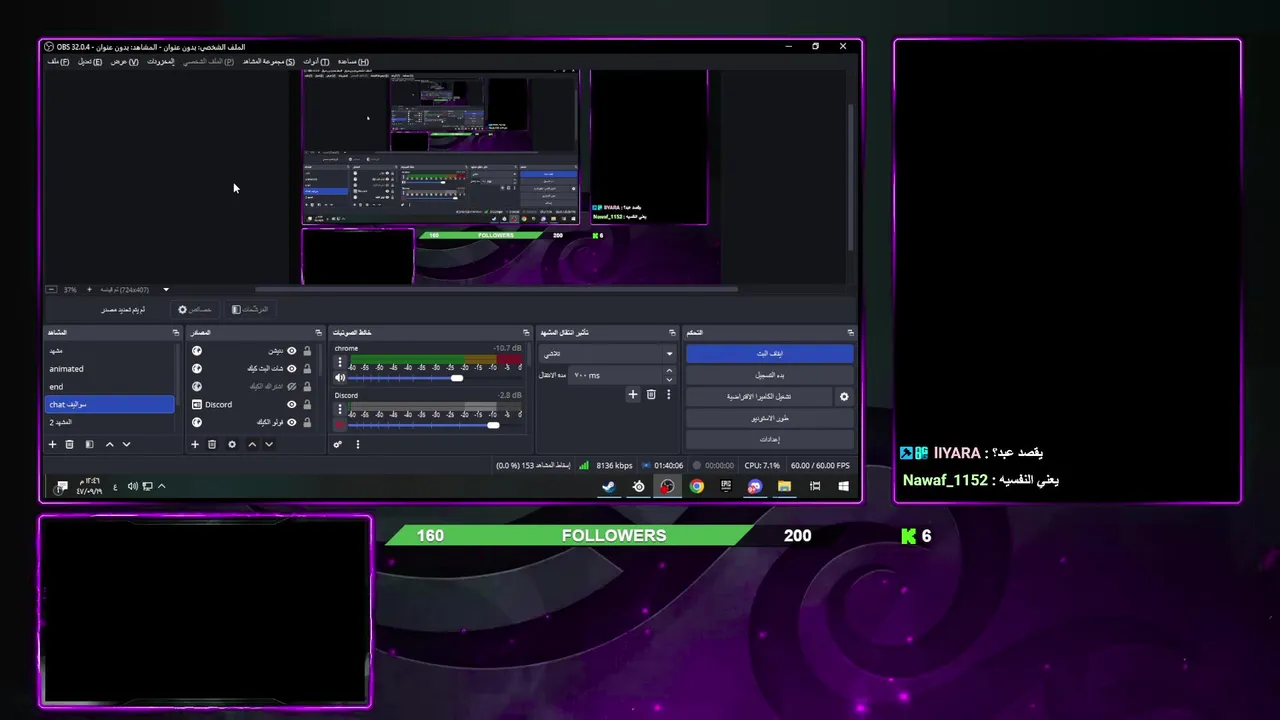Show hidden system tray icons via taskbar chevron
The image size is (1280, 720).
161,487
